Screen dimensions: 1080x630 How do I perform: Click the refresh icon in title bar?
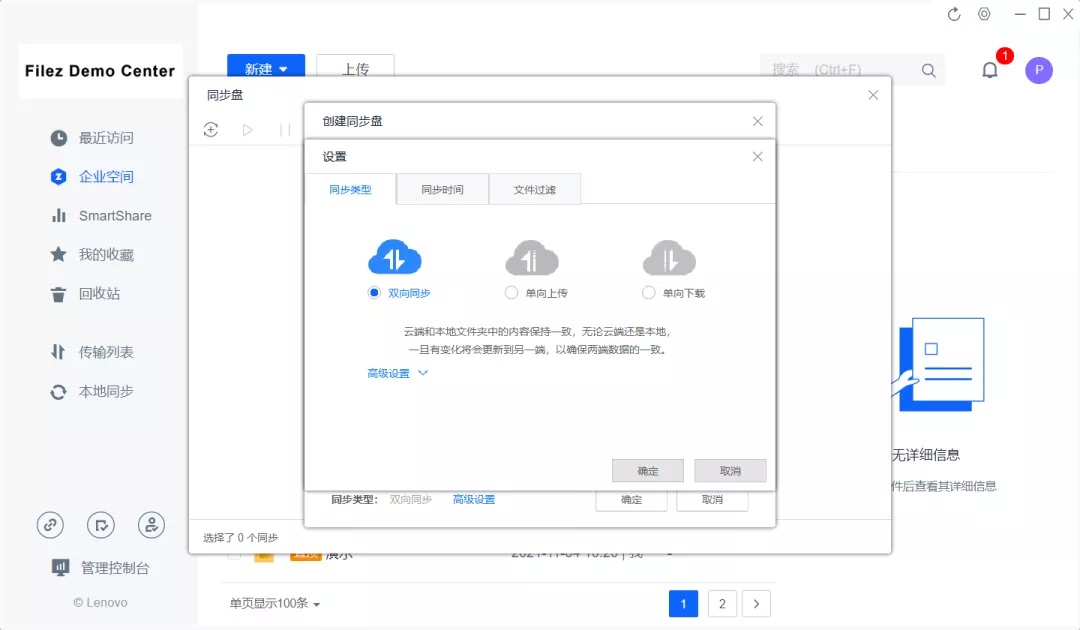(x=954, y=14)
